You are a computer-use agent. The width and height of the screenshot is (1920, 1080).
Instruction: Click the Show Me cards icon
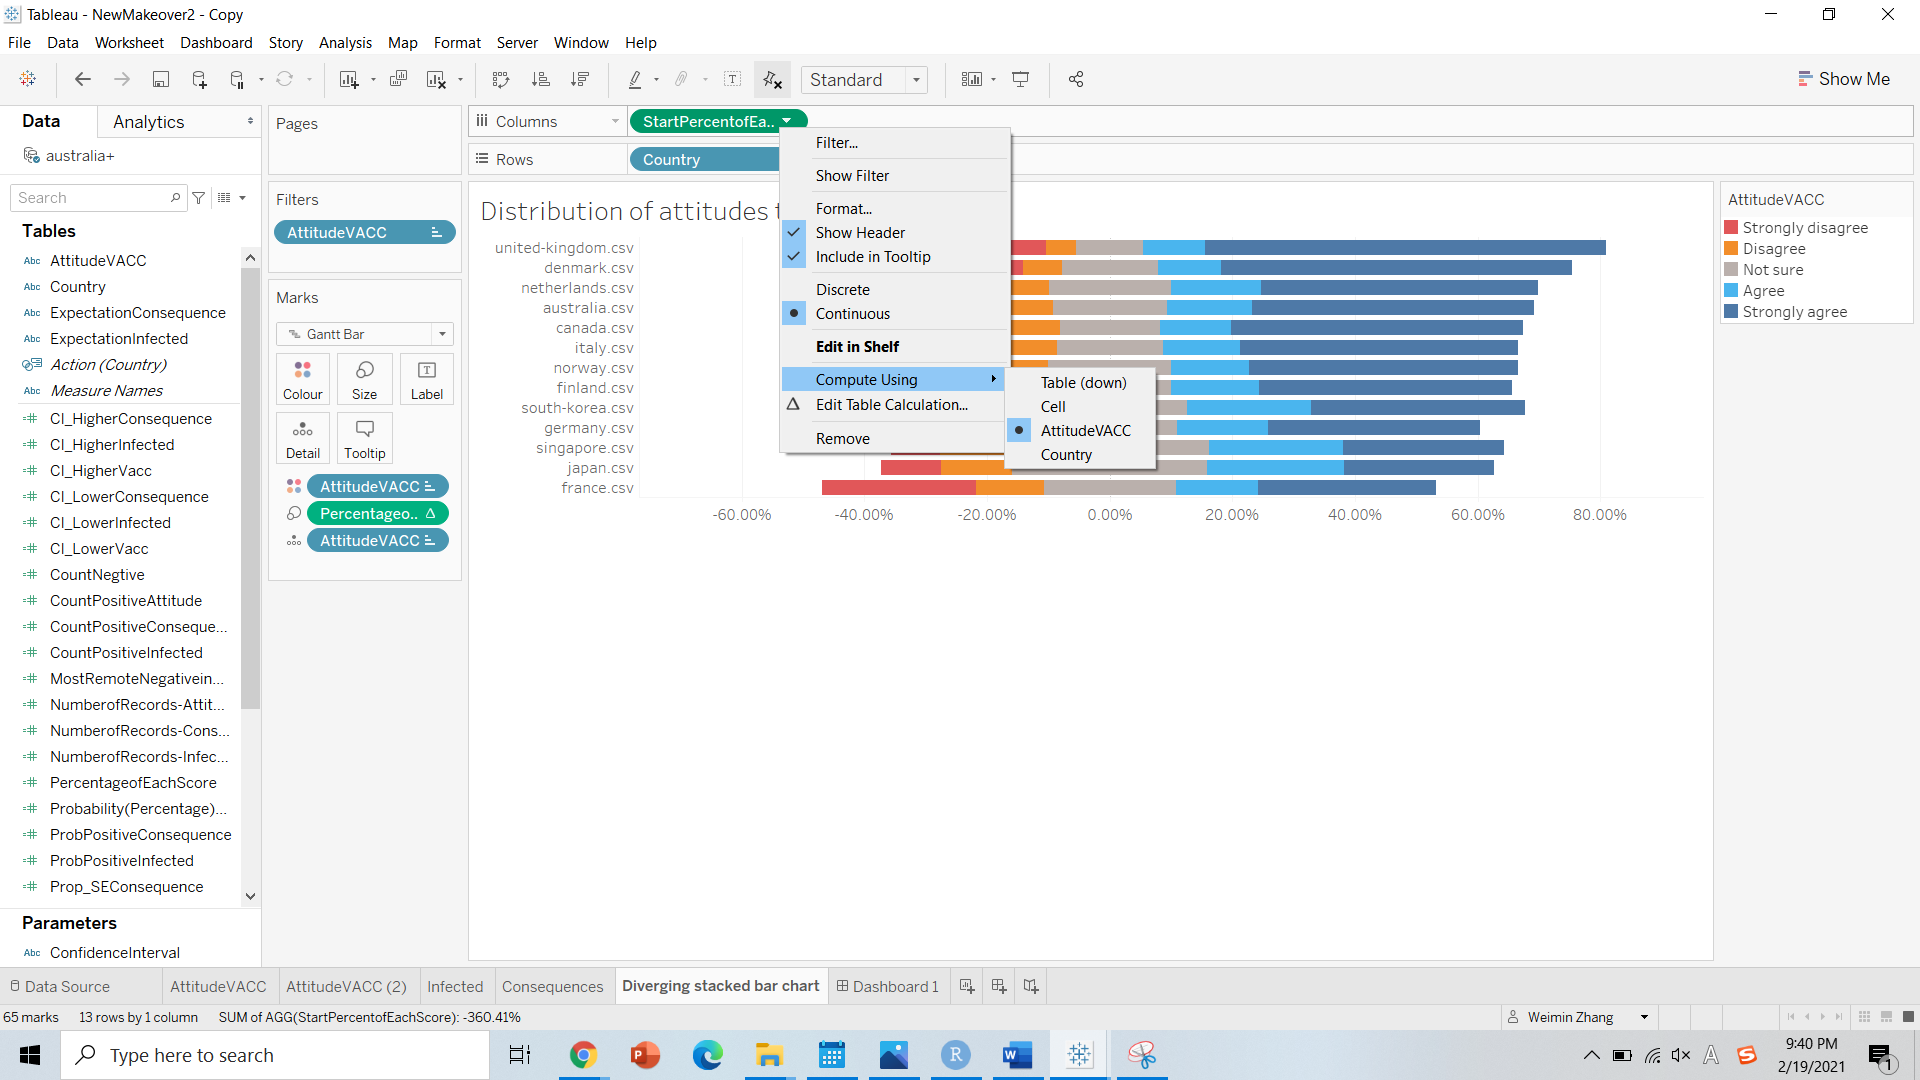pyautogui.click(x=971, y=79)
